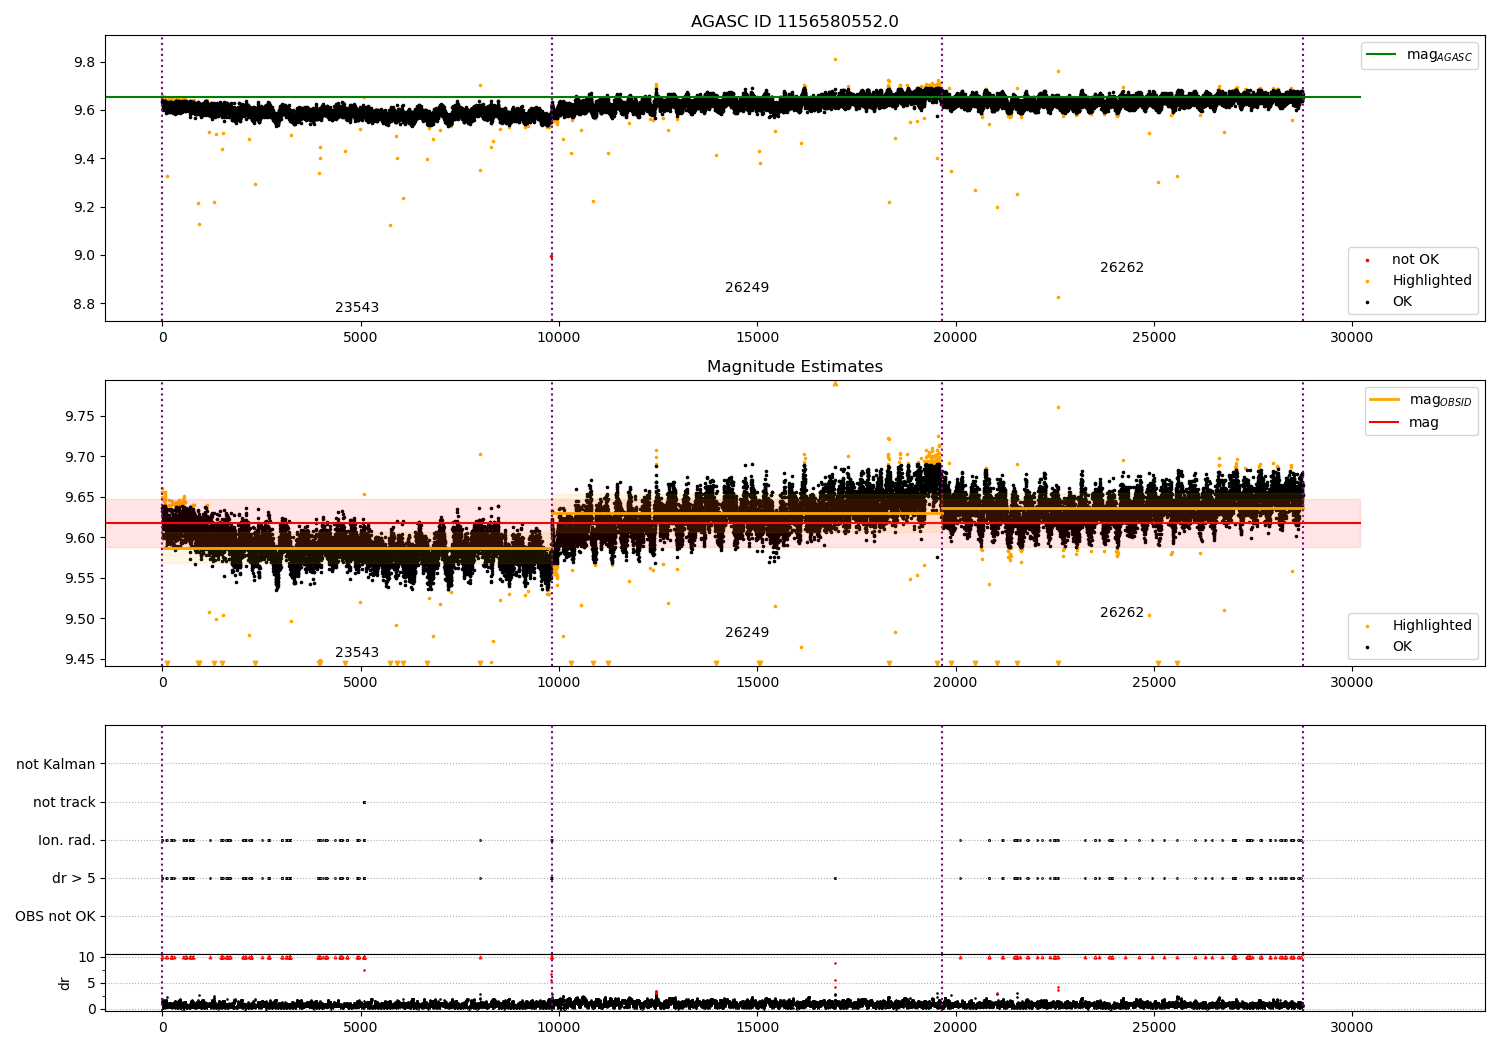
Task: Click 'Highlighted' in the top plot legend
Action: point(1432,281)
